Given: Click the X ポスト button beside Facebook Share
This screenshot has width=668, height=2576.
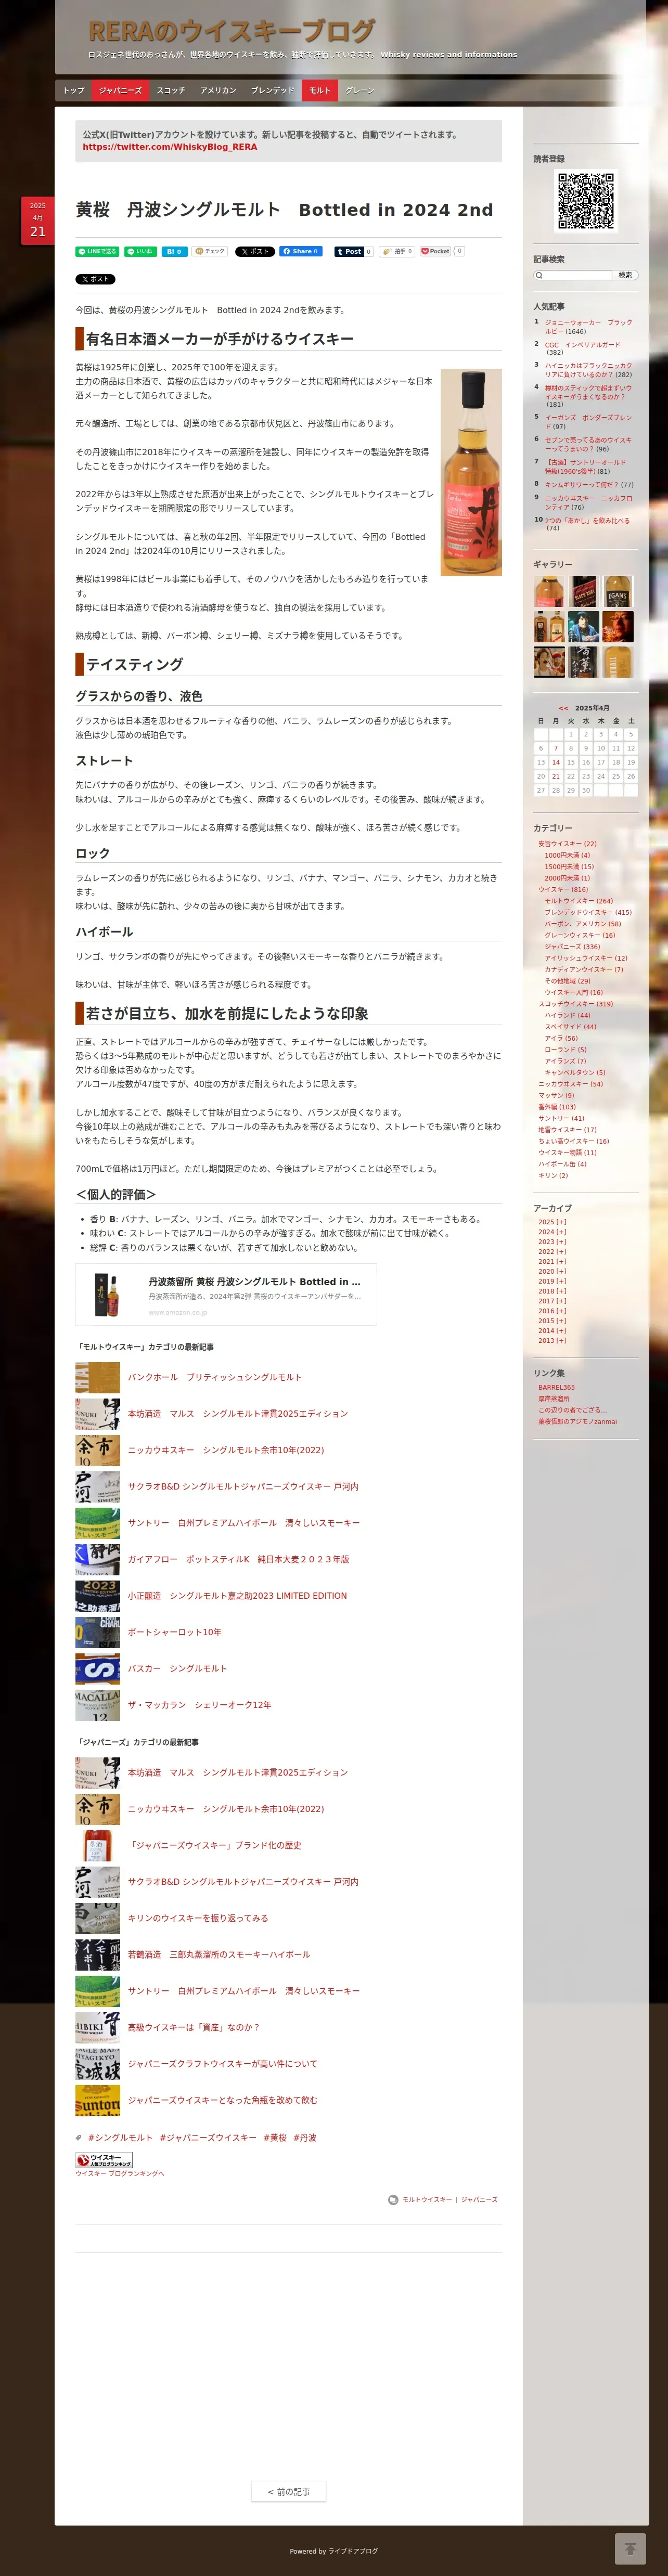Looking at the screenshot, I should click(254, 252).
